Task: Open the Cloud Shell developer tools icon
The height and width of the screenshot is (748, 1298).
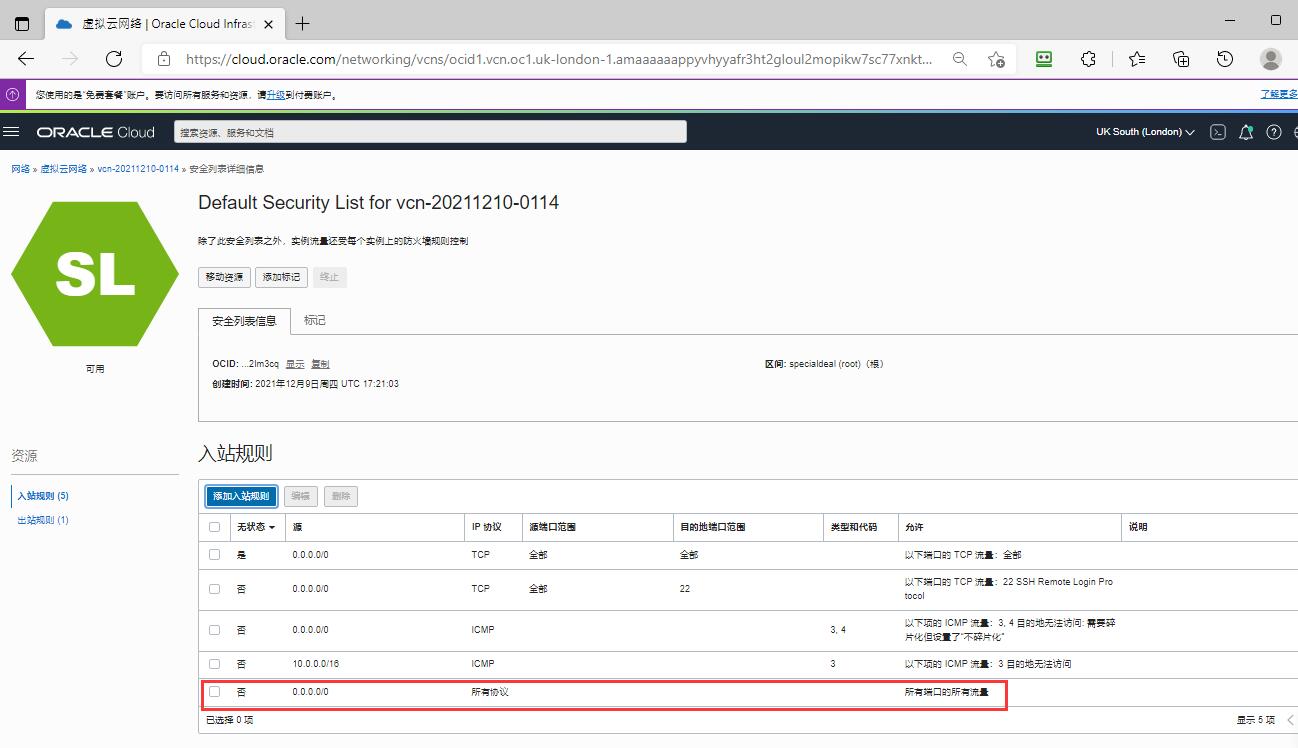Action: click(x=1218, y=132)
